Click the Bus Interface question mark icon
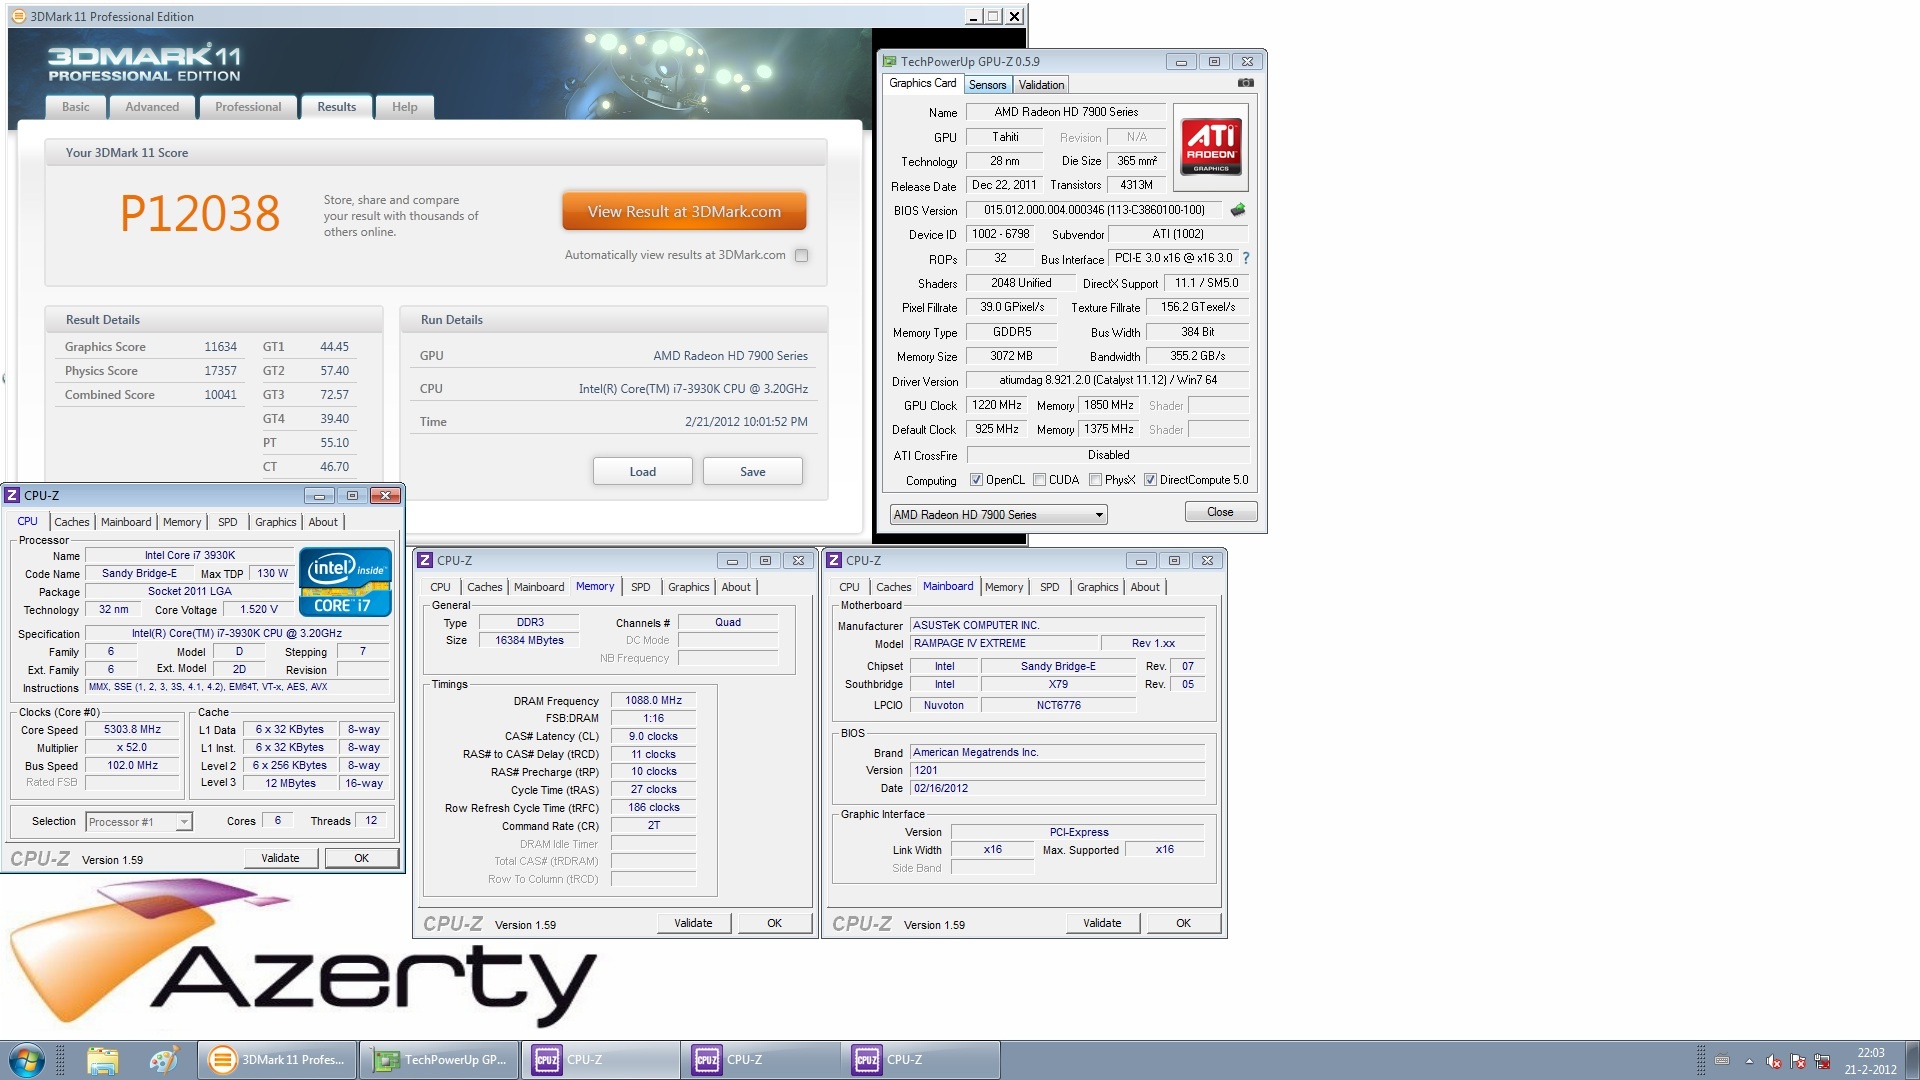1920x1080 pixels. coord(1246,258)
